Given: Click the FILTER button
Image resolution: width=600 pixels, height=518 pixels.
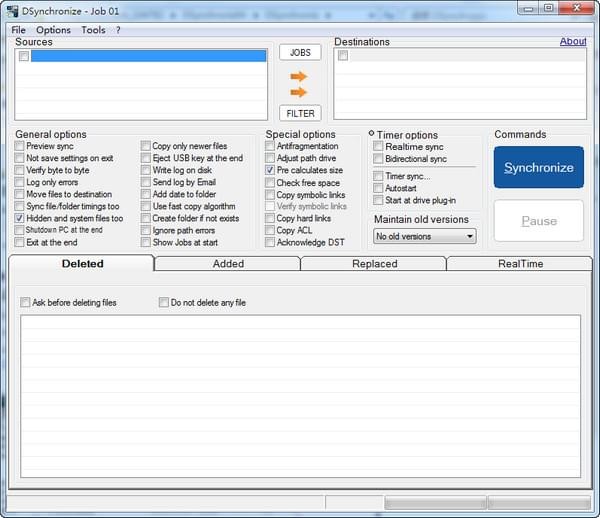Looking at the screenshot, I should tap(300, 113).
